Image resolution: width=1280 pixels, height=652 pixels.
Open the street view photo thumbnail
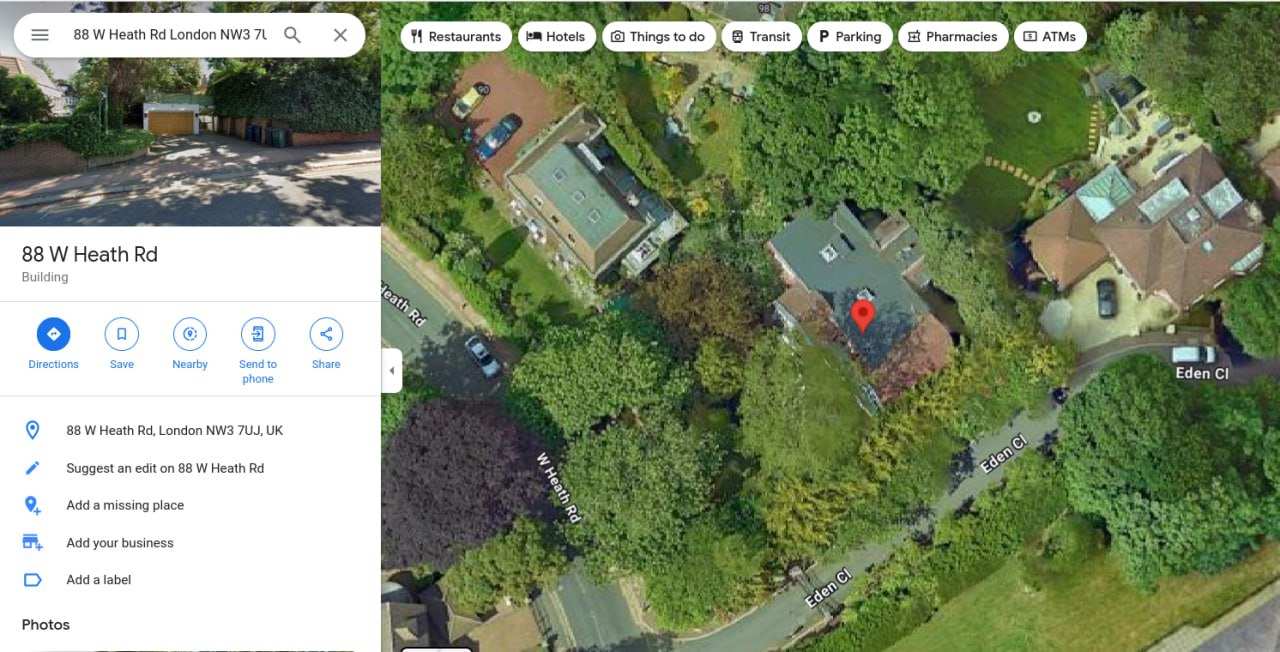[x=190, y=113]
